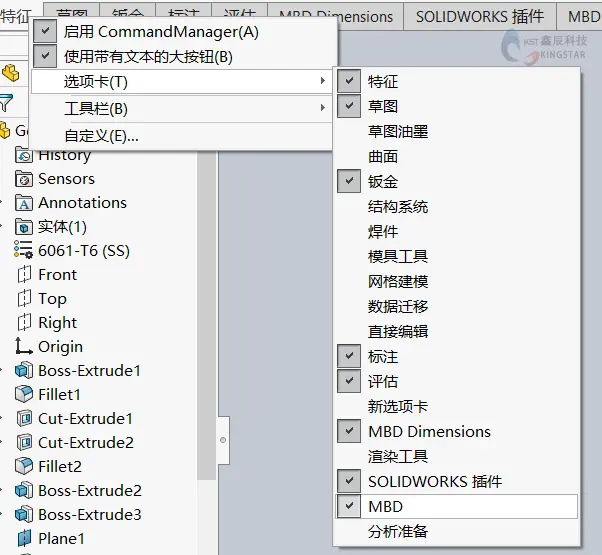The width and height of the screenshot is (602, 555).
Task: Enable the 草图油墨 tab
Action: (456, 131)
